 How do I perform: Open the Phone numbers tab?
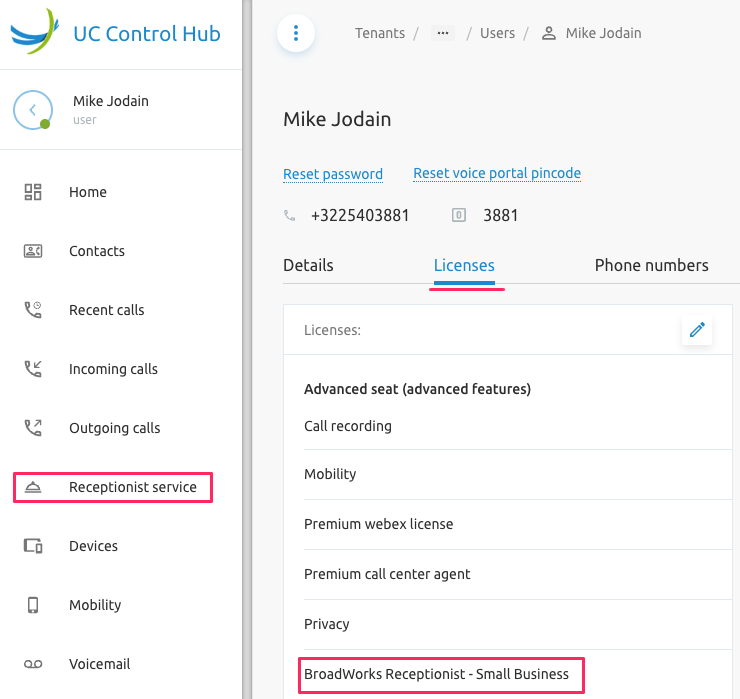pyautogui.click(x=651, y=265)
